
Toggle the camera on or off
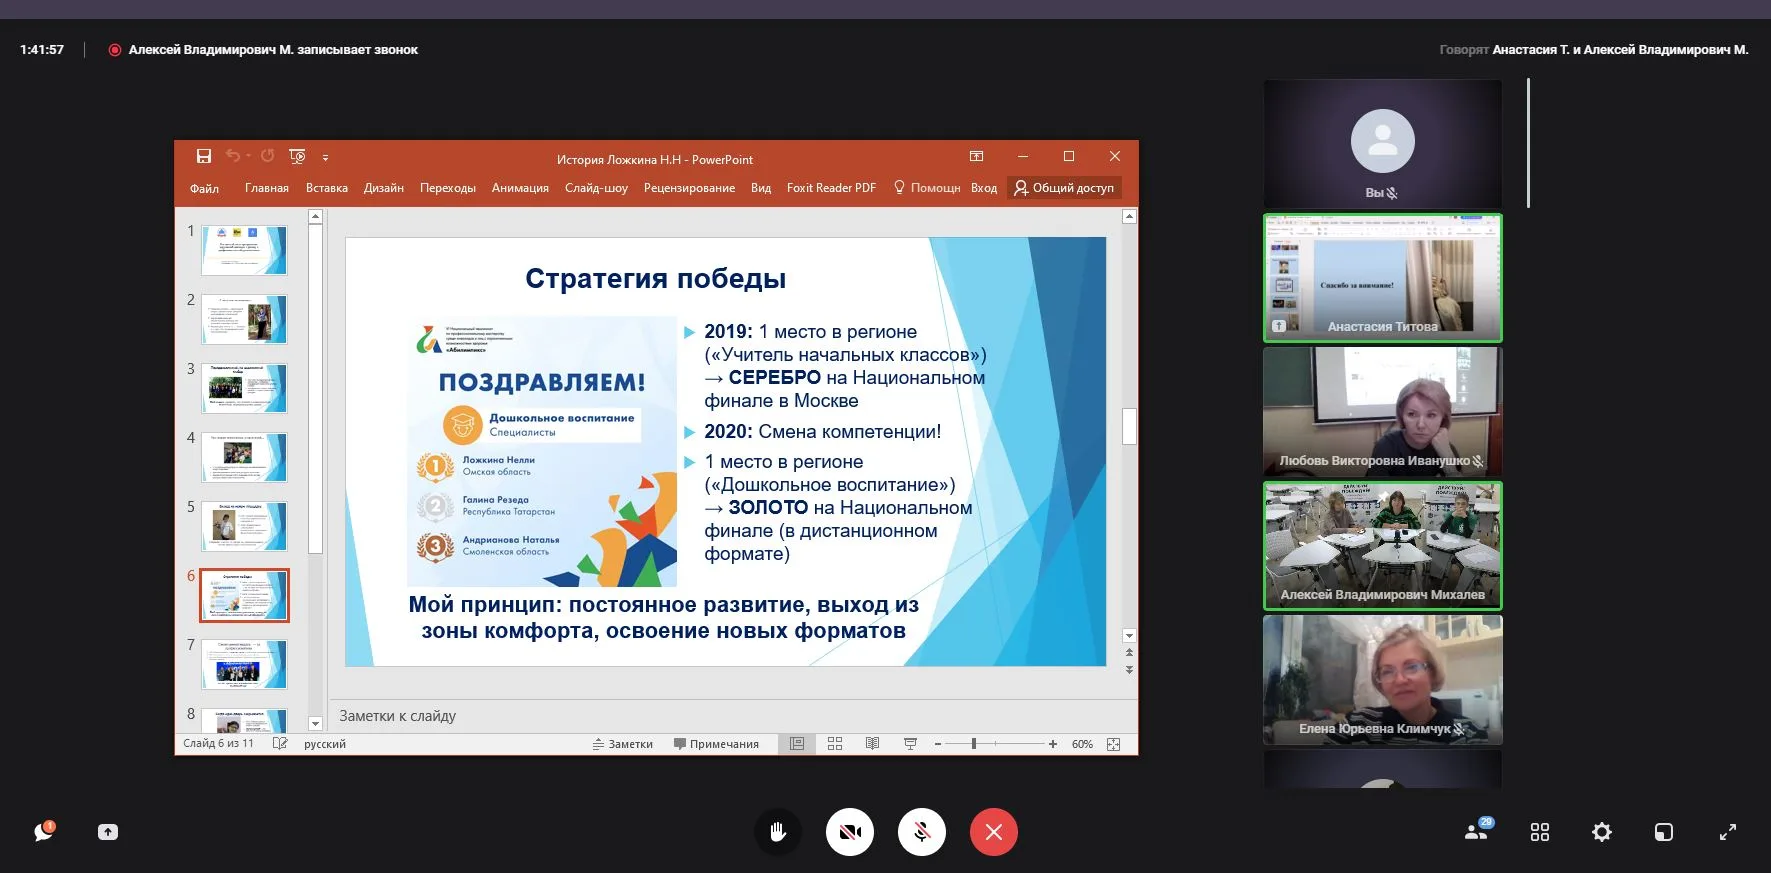pyautogui.click(x=850, y=832)
